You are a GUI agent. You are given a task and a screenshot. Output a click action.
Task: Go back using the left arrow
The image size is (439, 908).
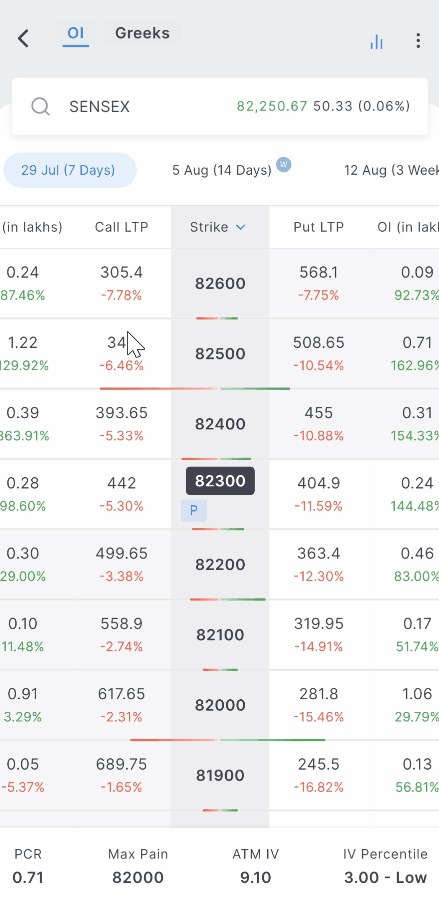23,39
